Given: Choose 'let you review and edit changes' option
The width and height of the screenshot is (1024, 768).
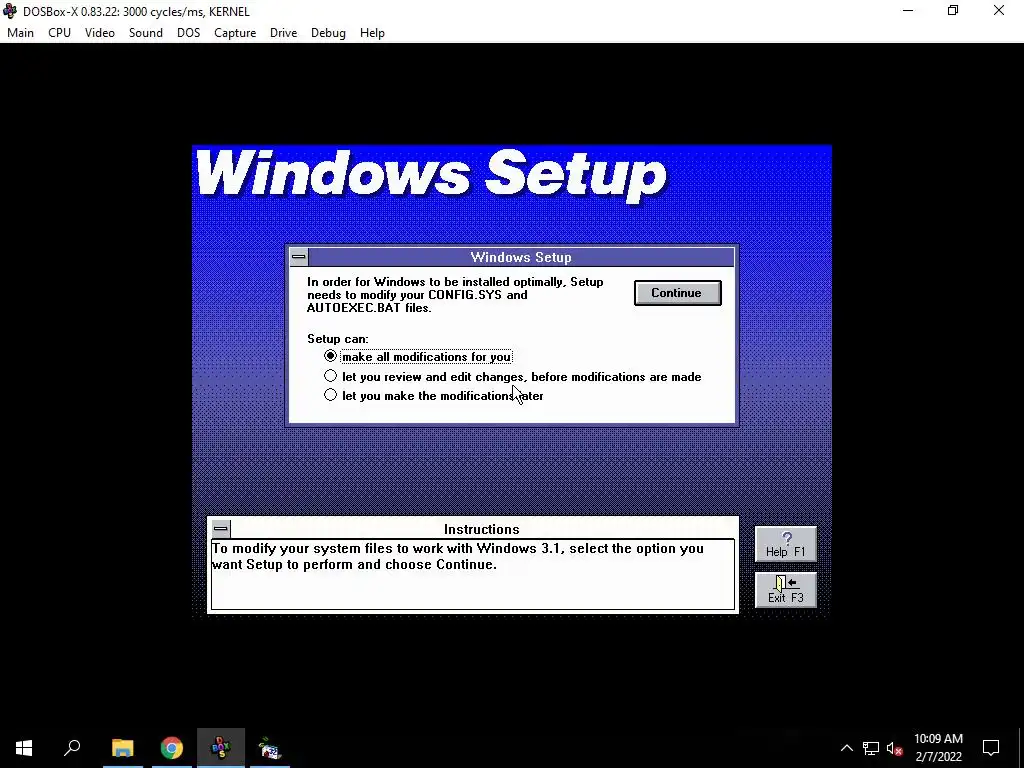Looking at the screenshot, I should (x=513, y=377).
